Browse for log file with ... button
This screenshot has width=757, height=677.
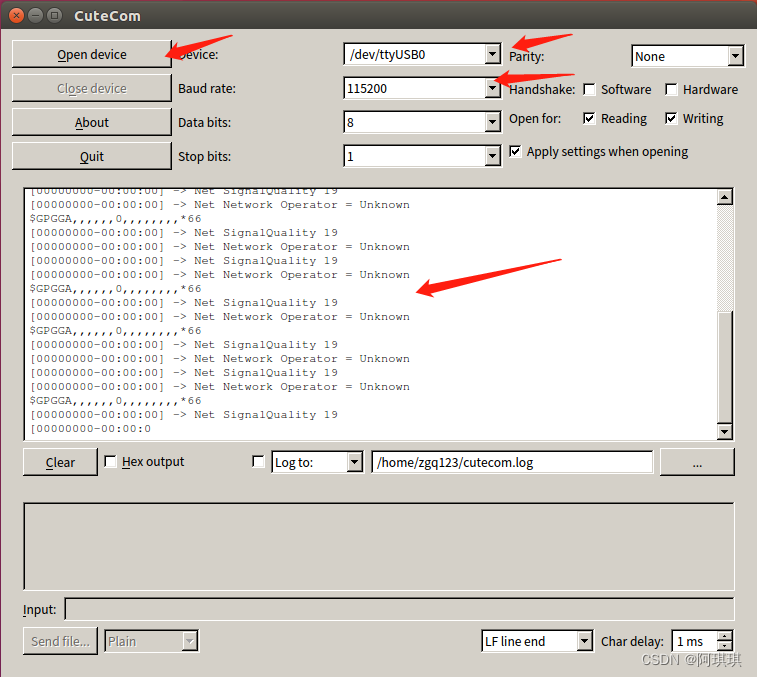pyautogui.click(x=697, y=462)
